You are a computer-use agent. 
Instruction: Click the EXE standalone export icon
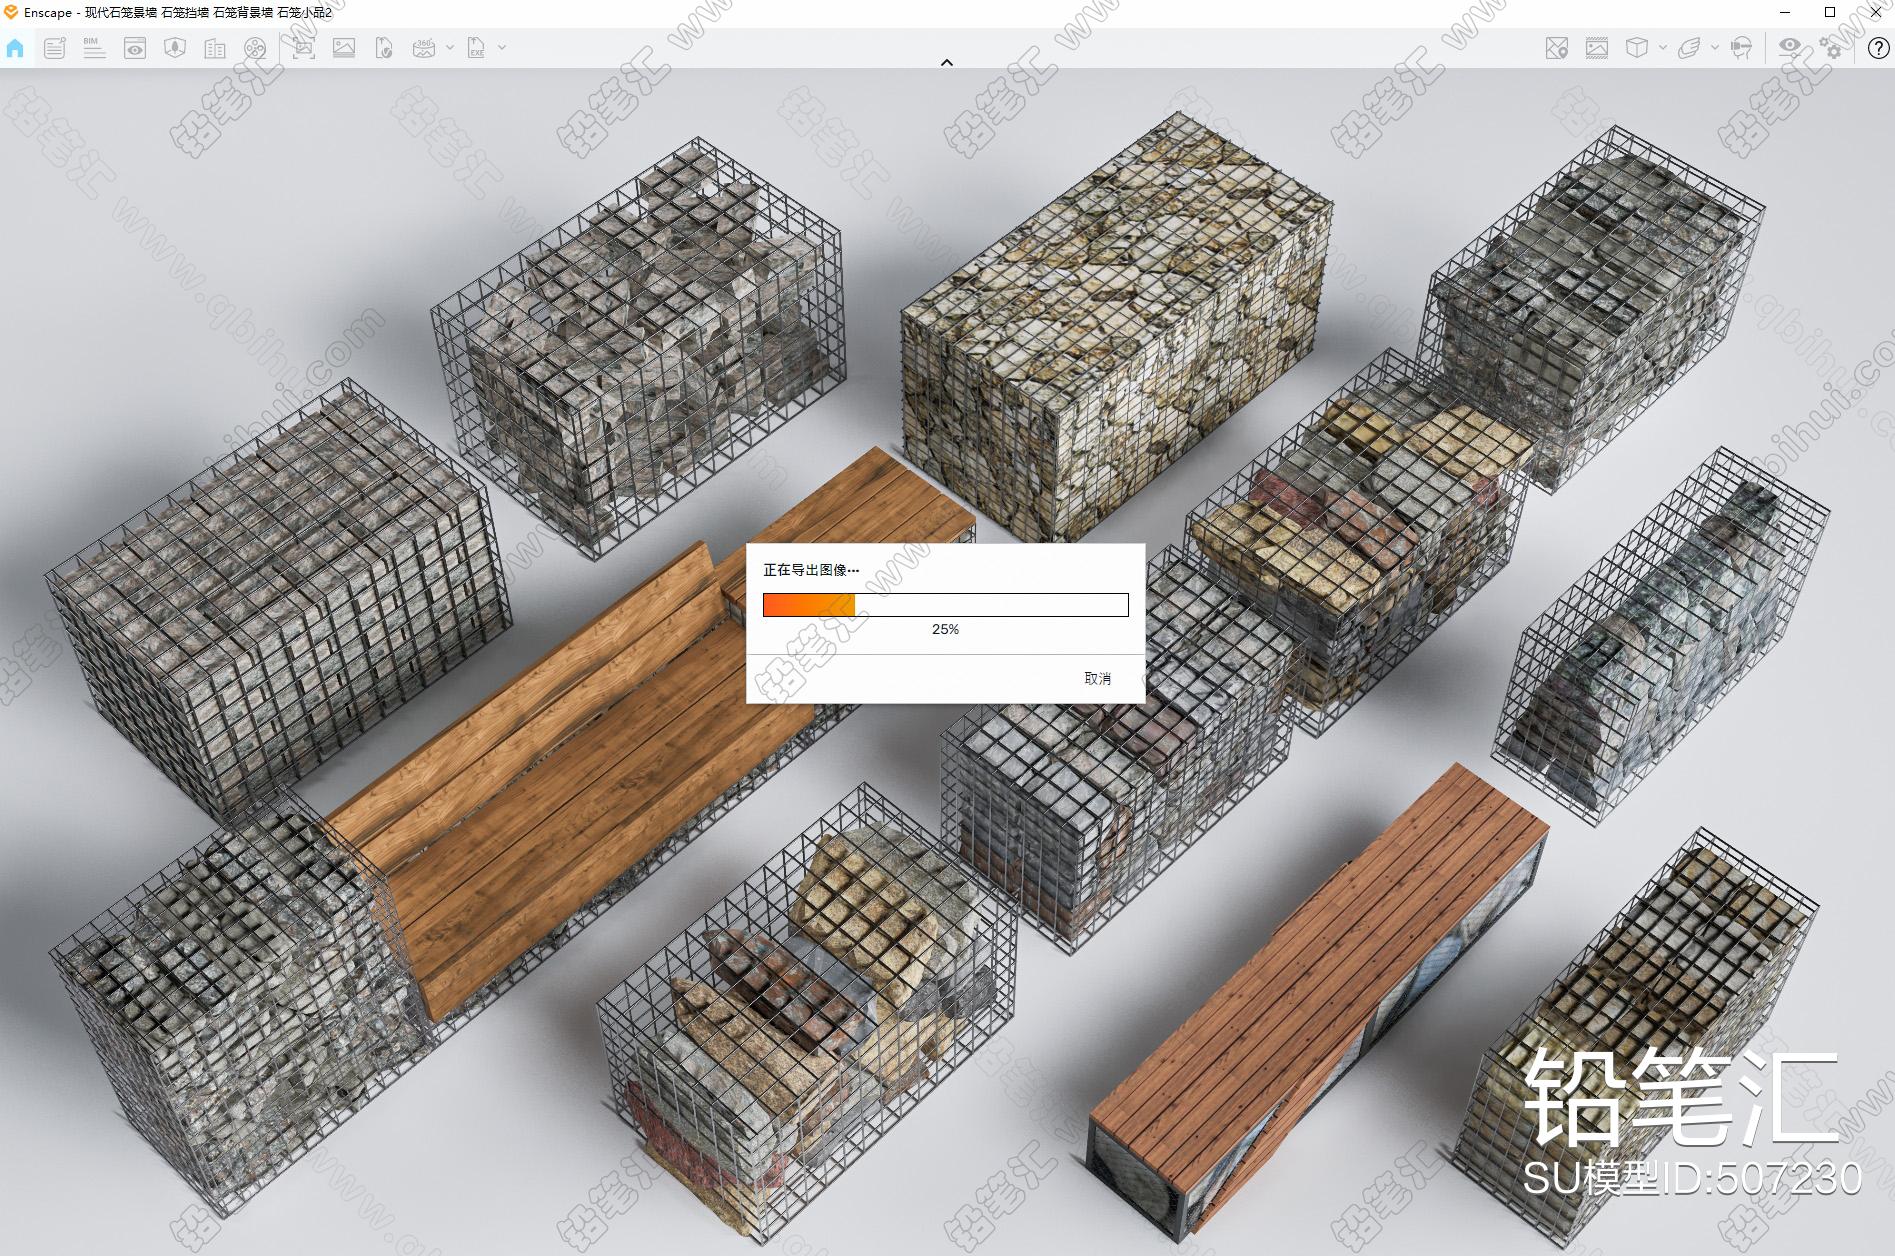click(x=477, y=48)
